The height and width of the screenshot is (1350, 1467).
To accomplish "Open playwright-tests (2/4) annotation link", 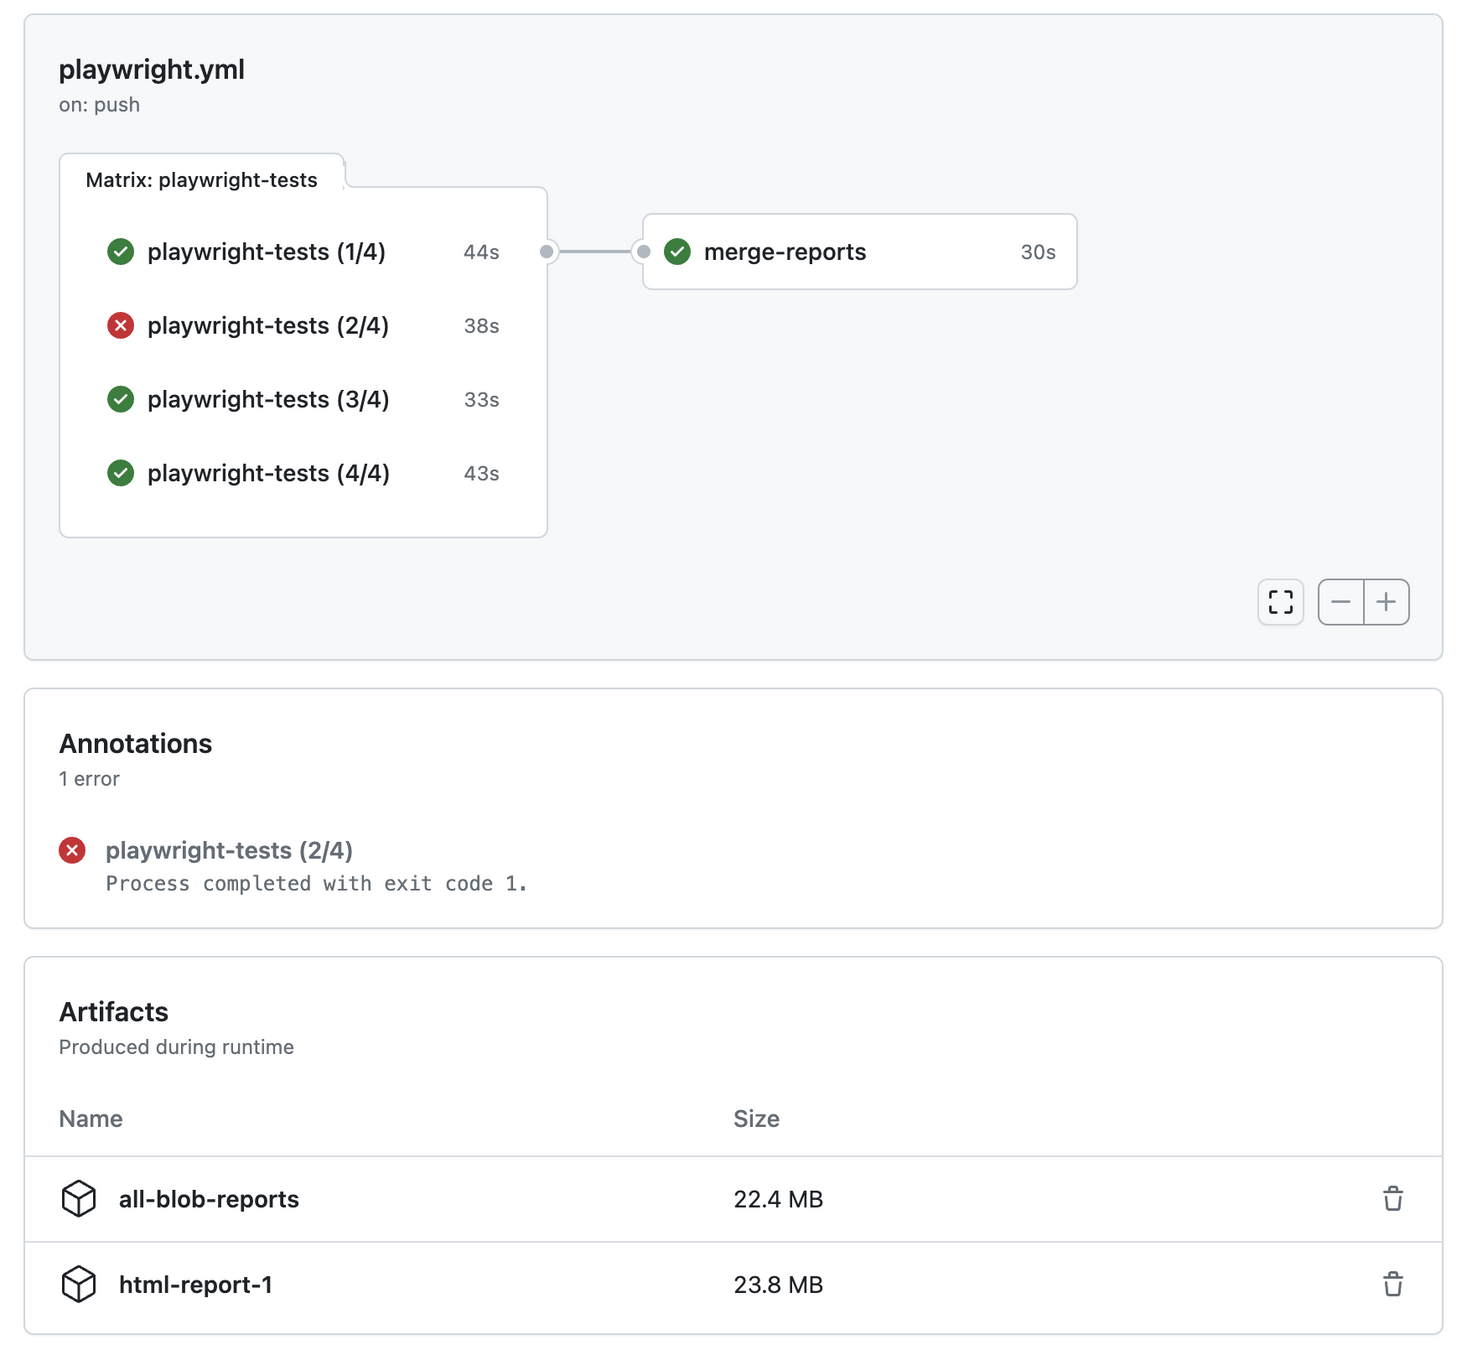I will 229,850.
